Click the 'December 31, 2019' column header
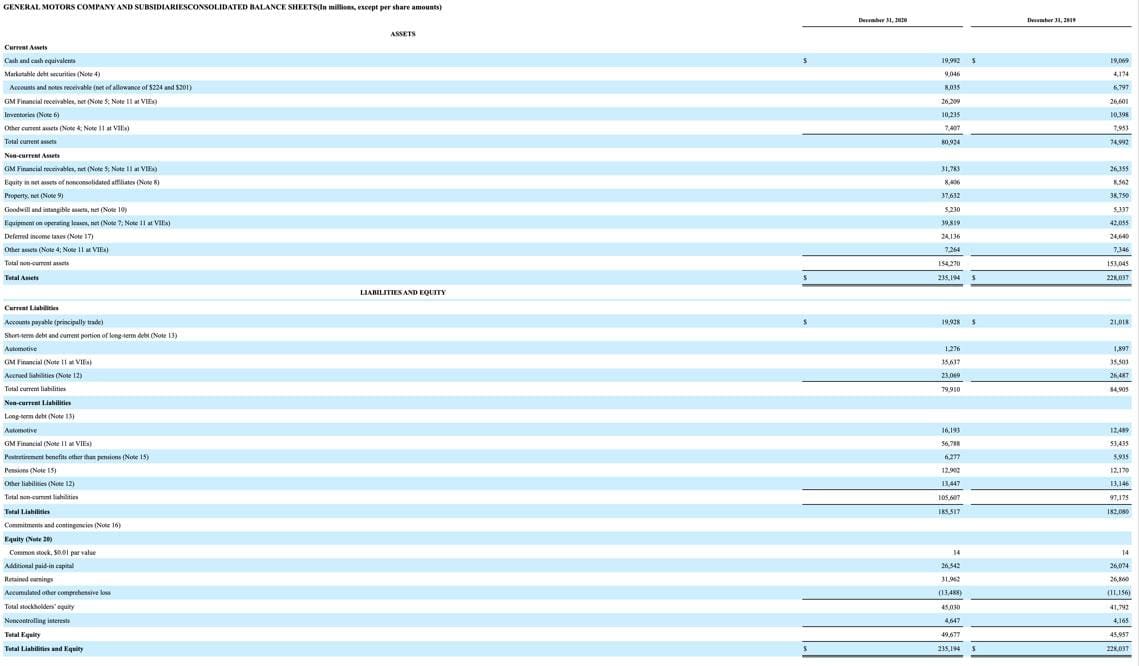This screenshot has width=1139, height=666. pyautogui.click(x=1051, y=20)
